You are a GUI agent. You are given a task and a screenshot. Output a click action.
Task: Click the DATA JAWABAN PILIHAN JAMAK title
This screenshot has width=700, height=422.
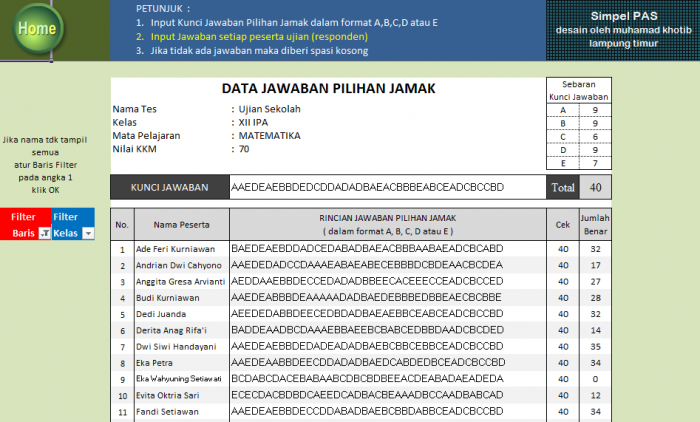pos(329,88)
